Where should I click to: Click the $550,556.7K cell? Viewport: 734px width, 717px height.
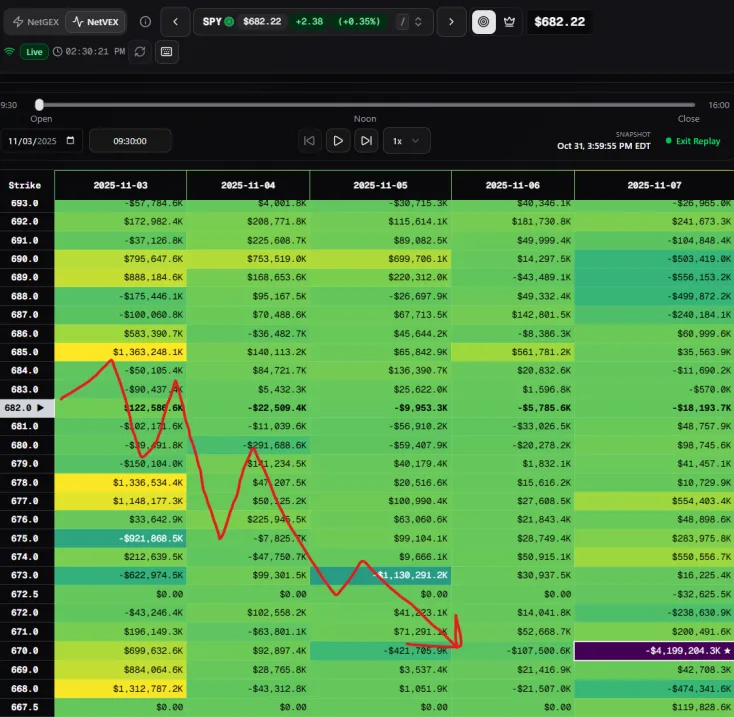pos(654,556)
